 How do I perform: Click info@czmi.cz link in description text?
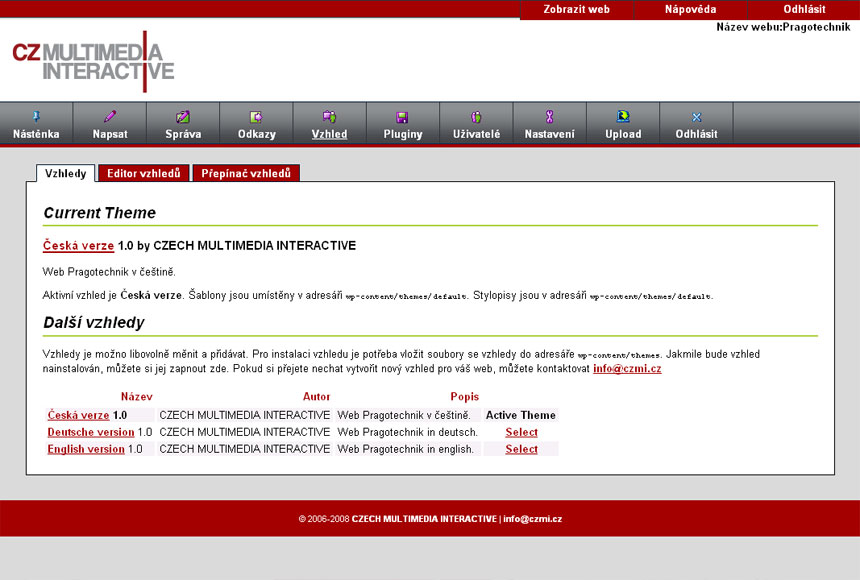[627, 368]
